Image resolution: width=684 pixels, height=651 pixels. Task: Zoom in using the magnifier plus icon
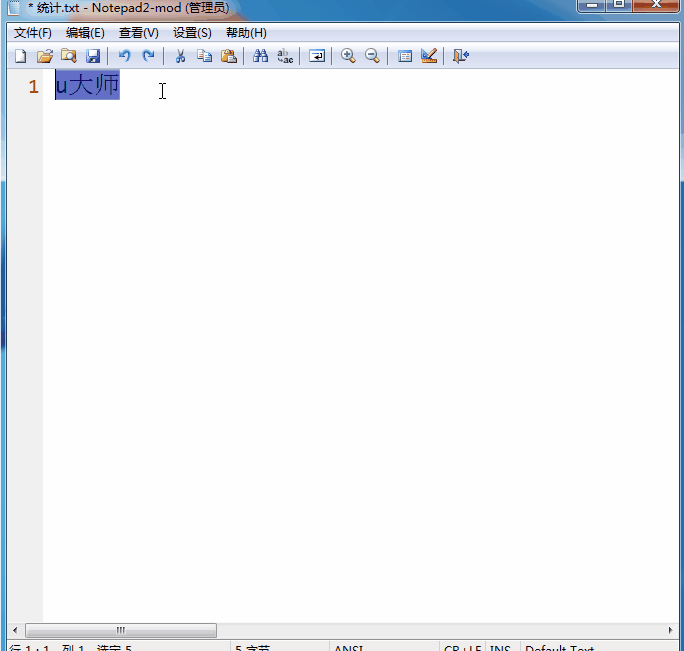coord(348,56)
